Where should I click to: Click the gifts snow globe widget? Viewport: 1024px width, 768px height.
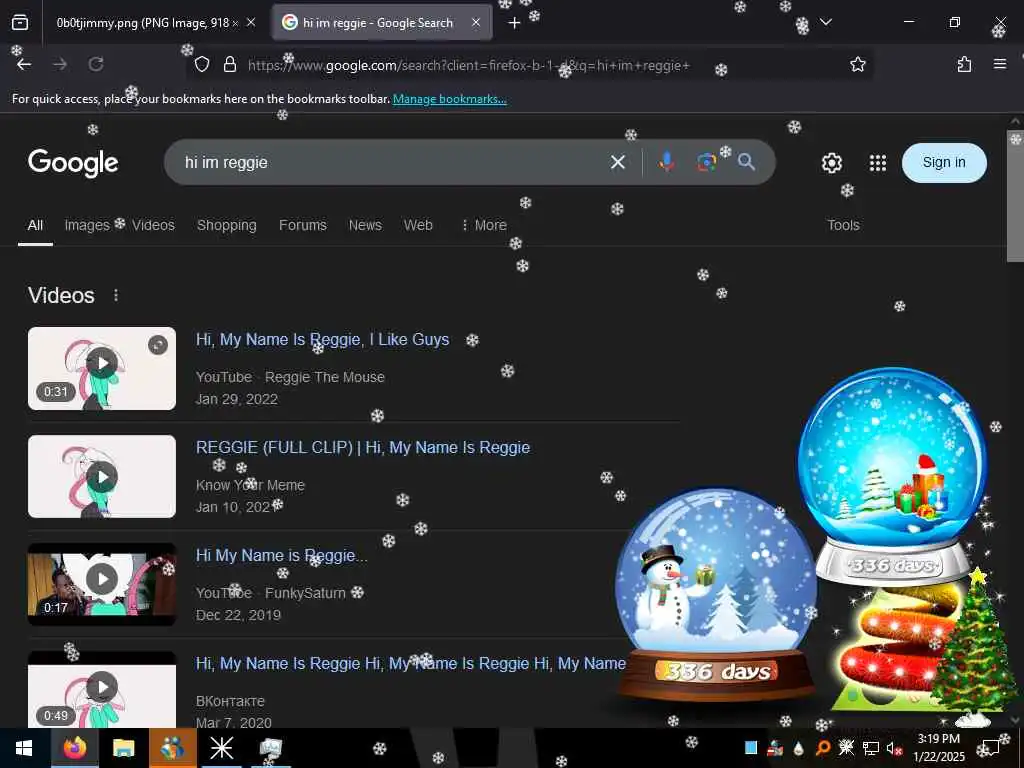[x=892, y=475]
